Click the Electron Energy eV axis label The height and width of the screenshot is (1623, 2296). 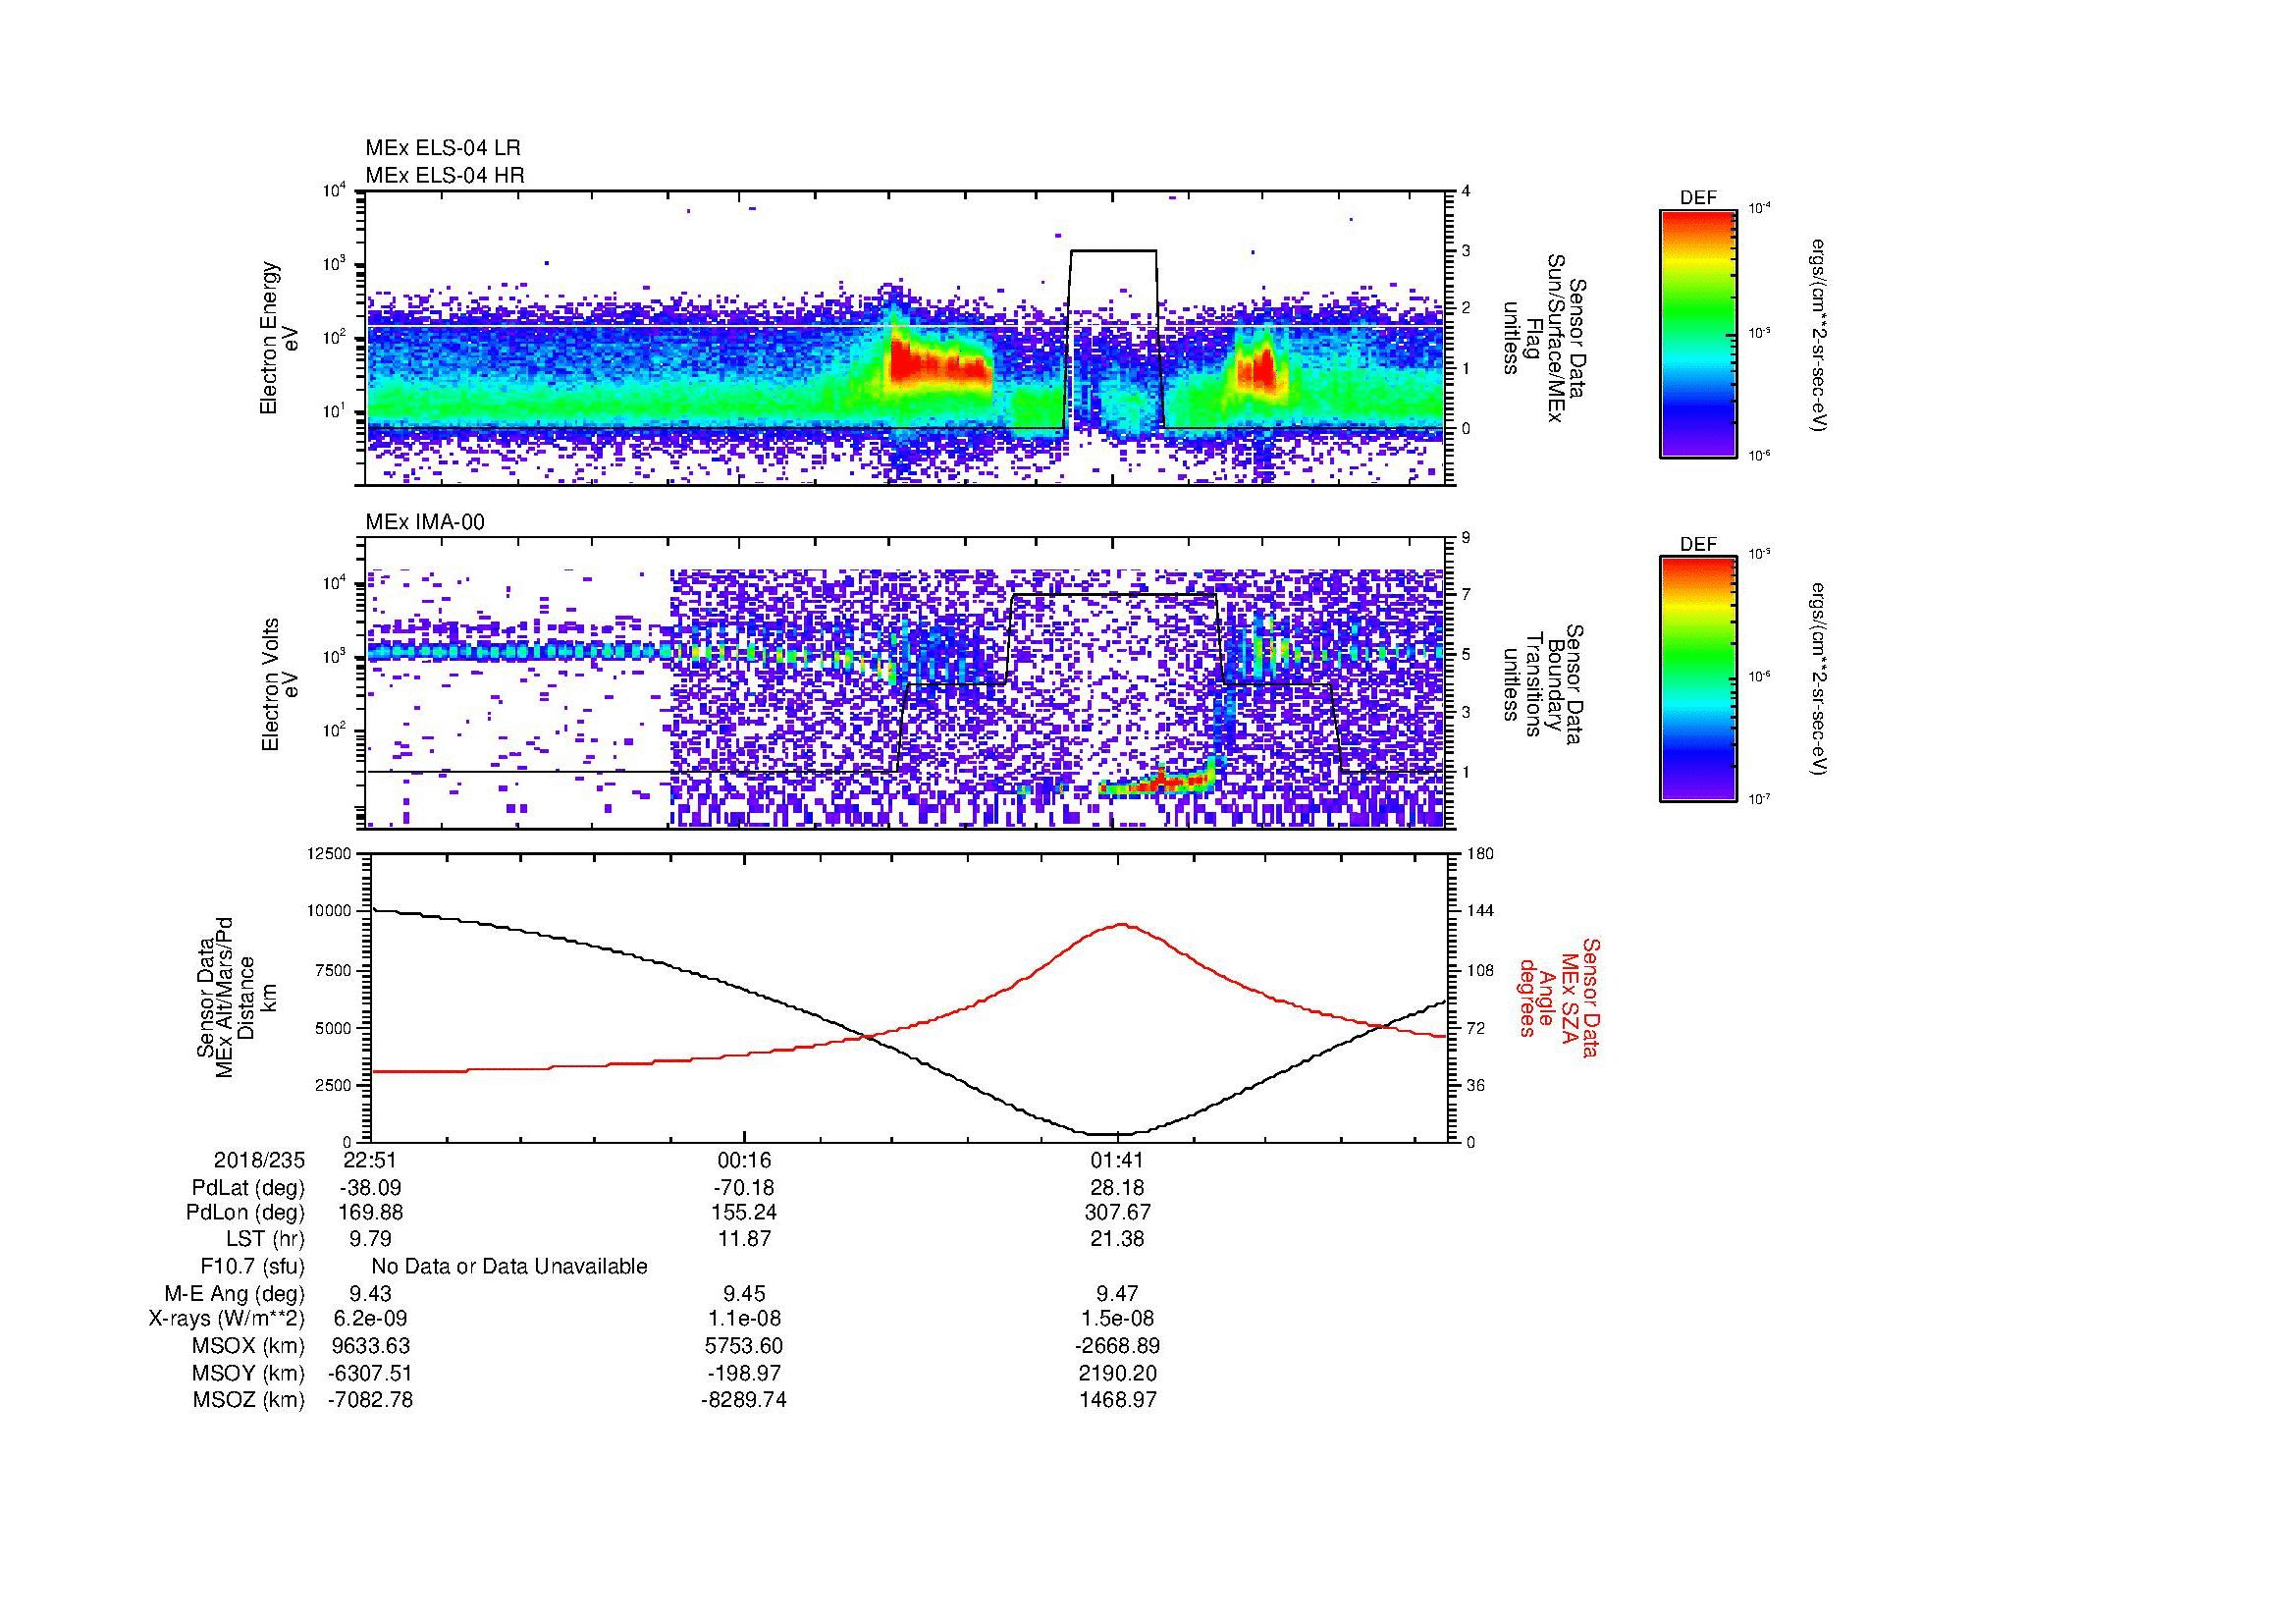(x=280, y=338)
